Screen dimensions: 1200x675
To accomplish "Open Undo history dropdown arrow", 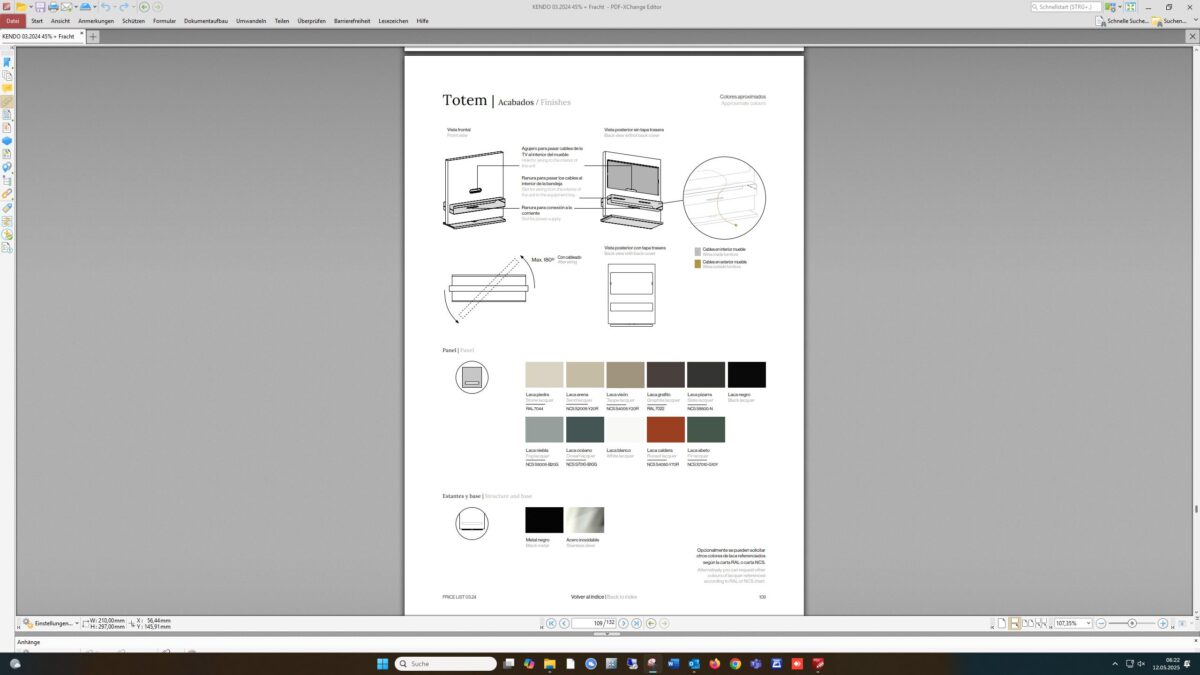I will point(115,7).
